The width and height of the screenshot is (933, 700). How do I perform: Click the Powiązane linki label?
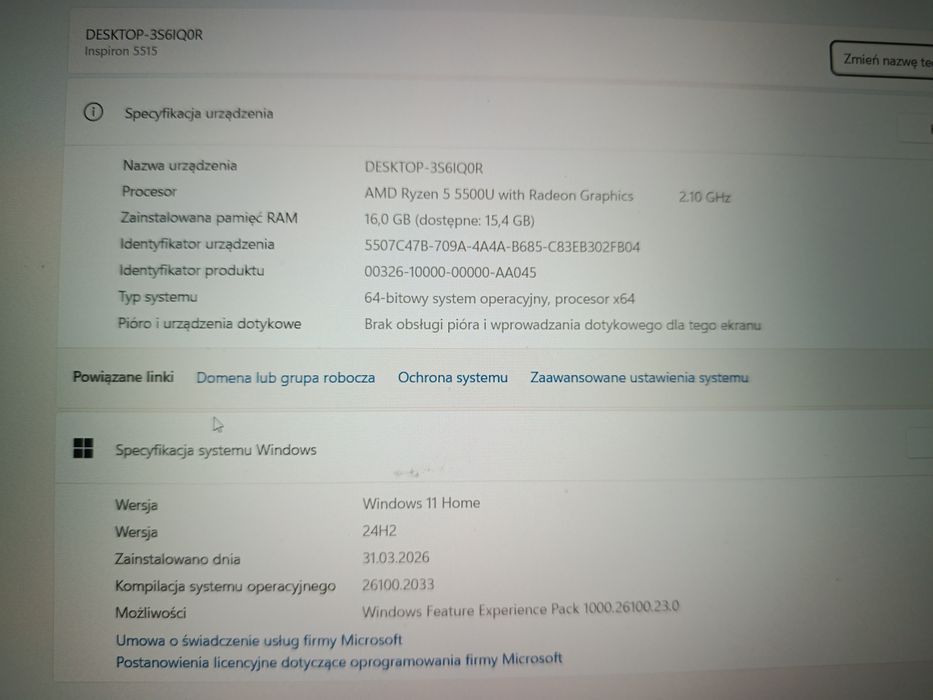123,377
